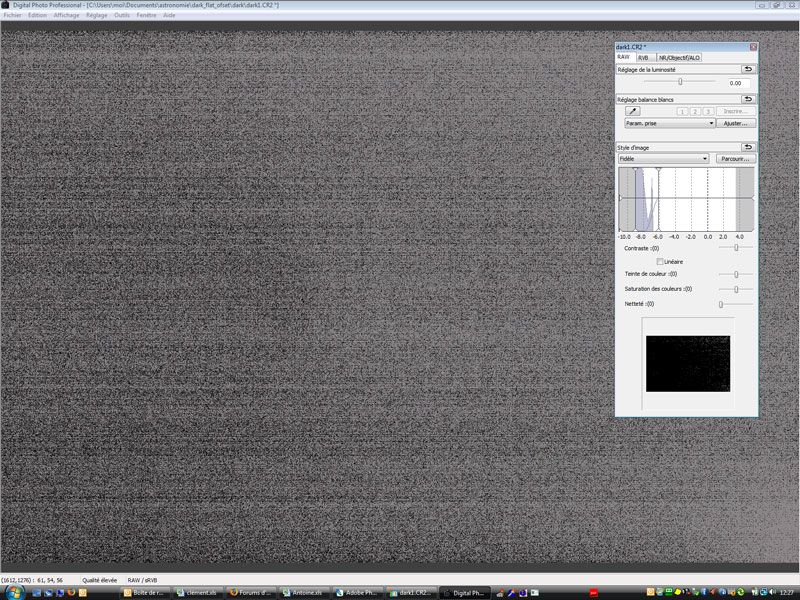
Task: Switch to the clément.xls taskbar window
Action: click(x=197, y=592)
